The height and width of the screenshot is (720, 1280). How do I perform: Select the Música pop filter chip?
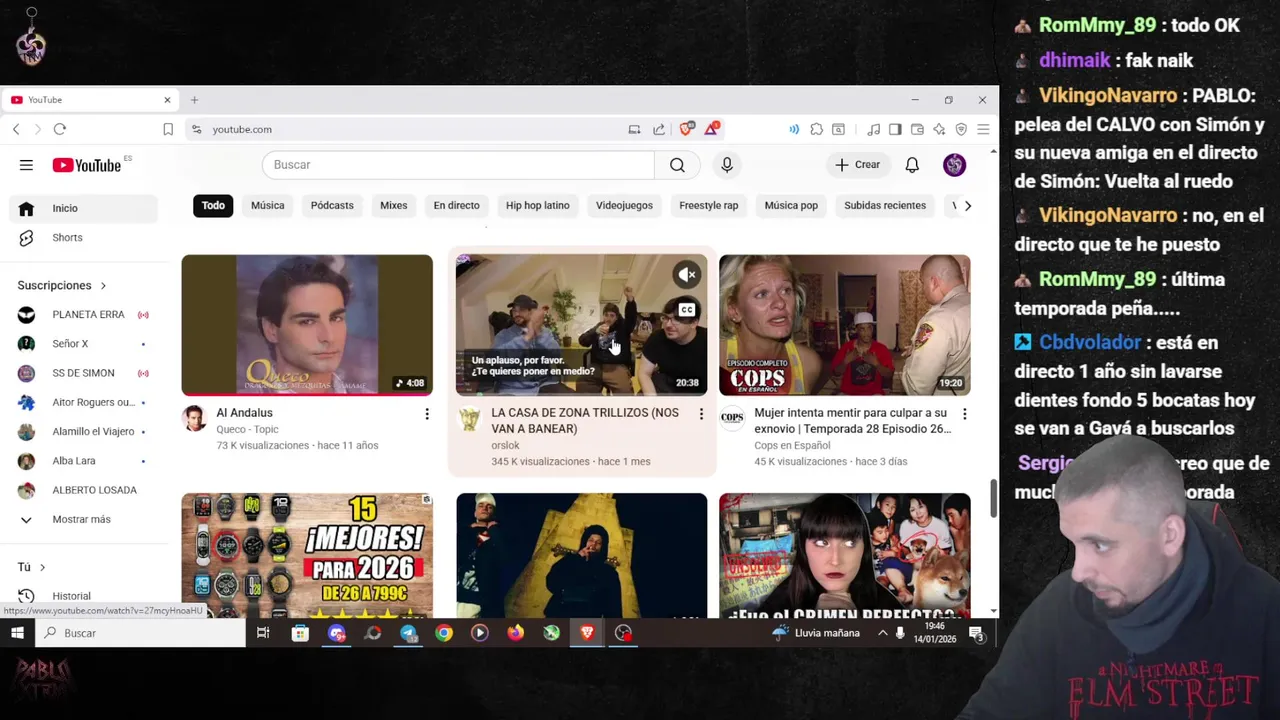tap(791, 206)
